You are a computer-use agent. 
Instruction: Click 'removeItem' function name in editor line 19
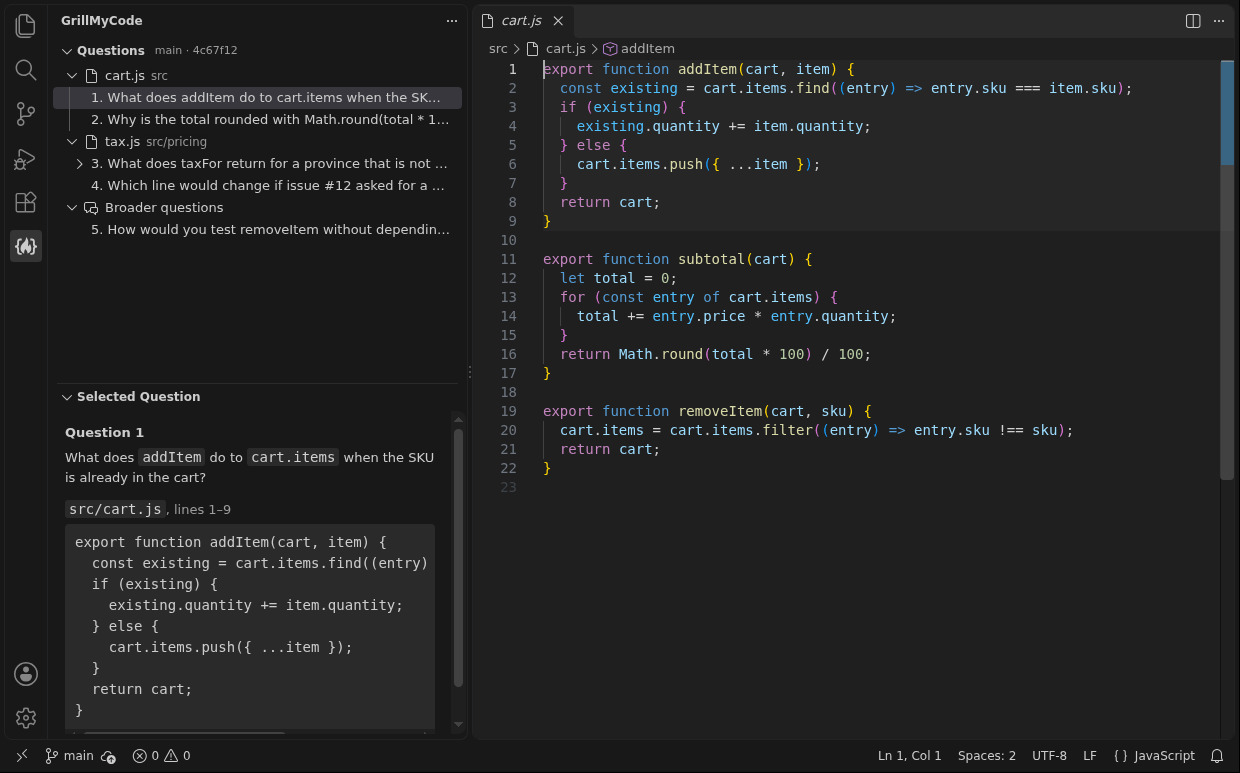pos(720,411)
